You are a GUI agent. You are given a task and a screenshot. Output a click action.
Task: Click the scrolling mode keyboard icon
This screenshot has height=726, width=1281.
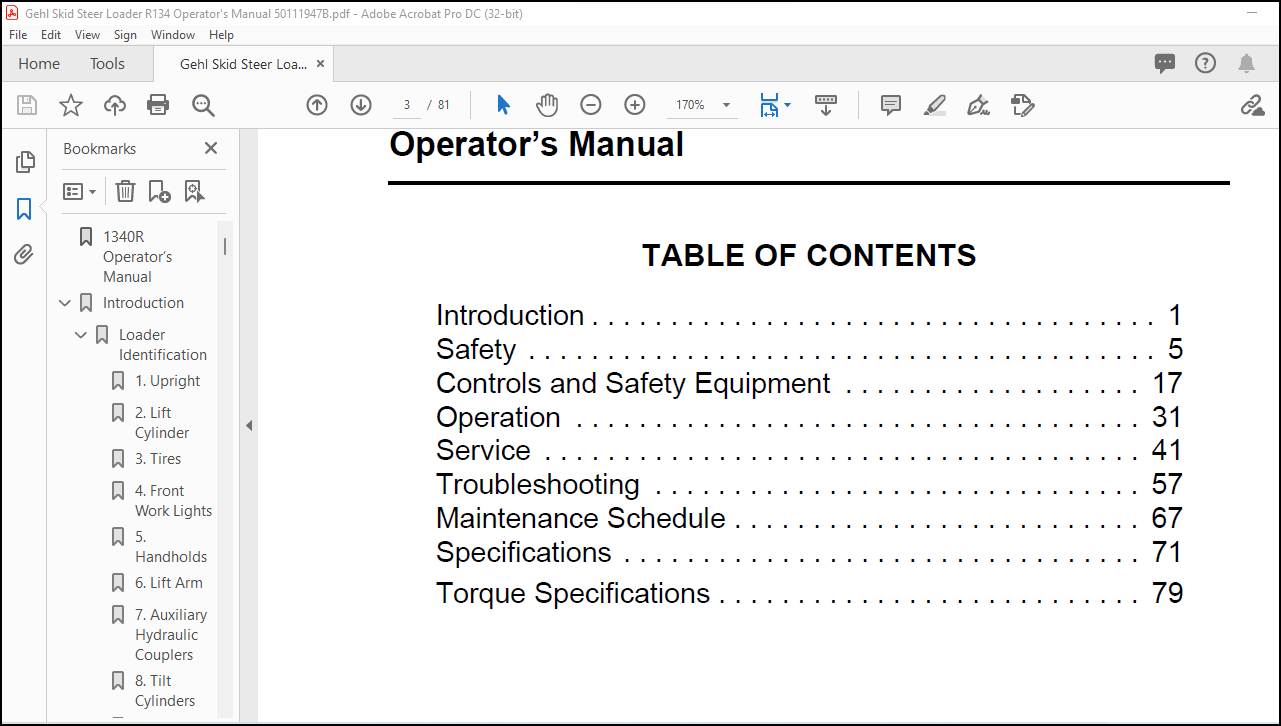(826, 105)
